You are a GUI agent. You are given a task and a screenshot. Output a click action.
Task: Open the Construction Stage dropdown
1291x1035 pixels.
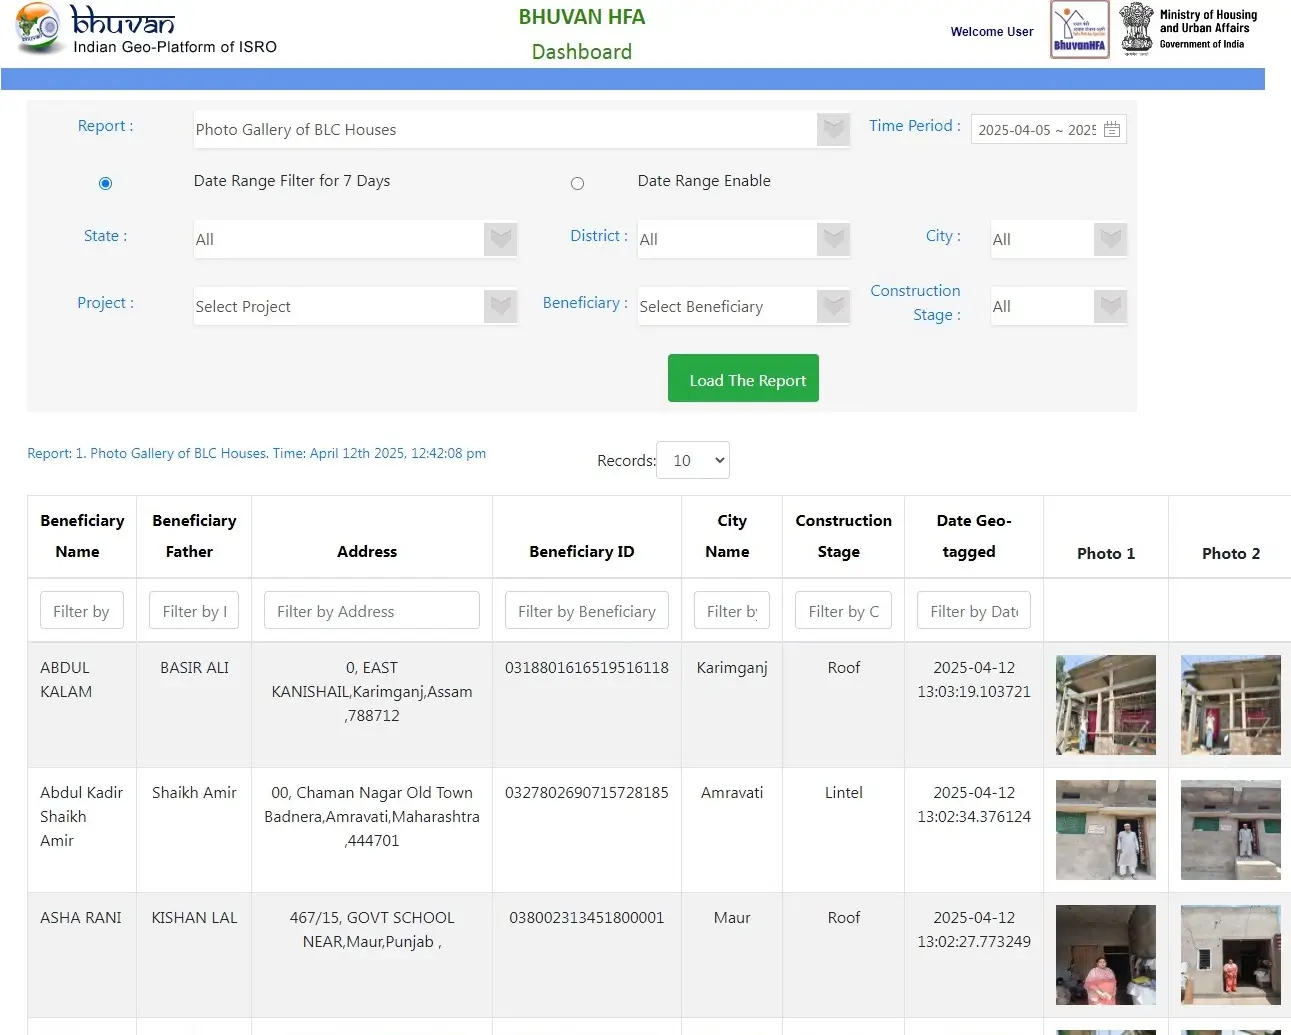tap(1059, 306)
